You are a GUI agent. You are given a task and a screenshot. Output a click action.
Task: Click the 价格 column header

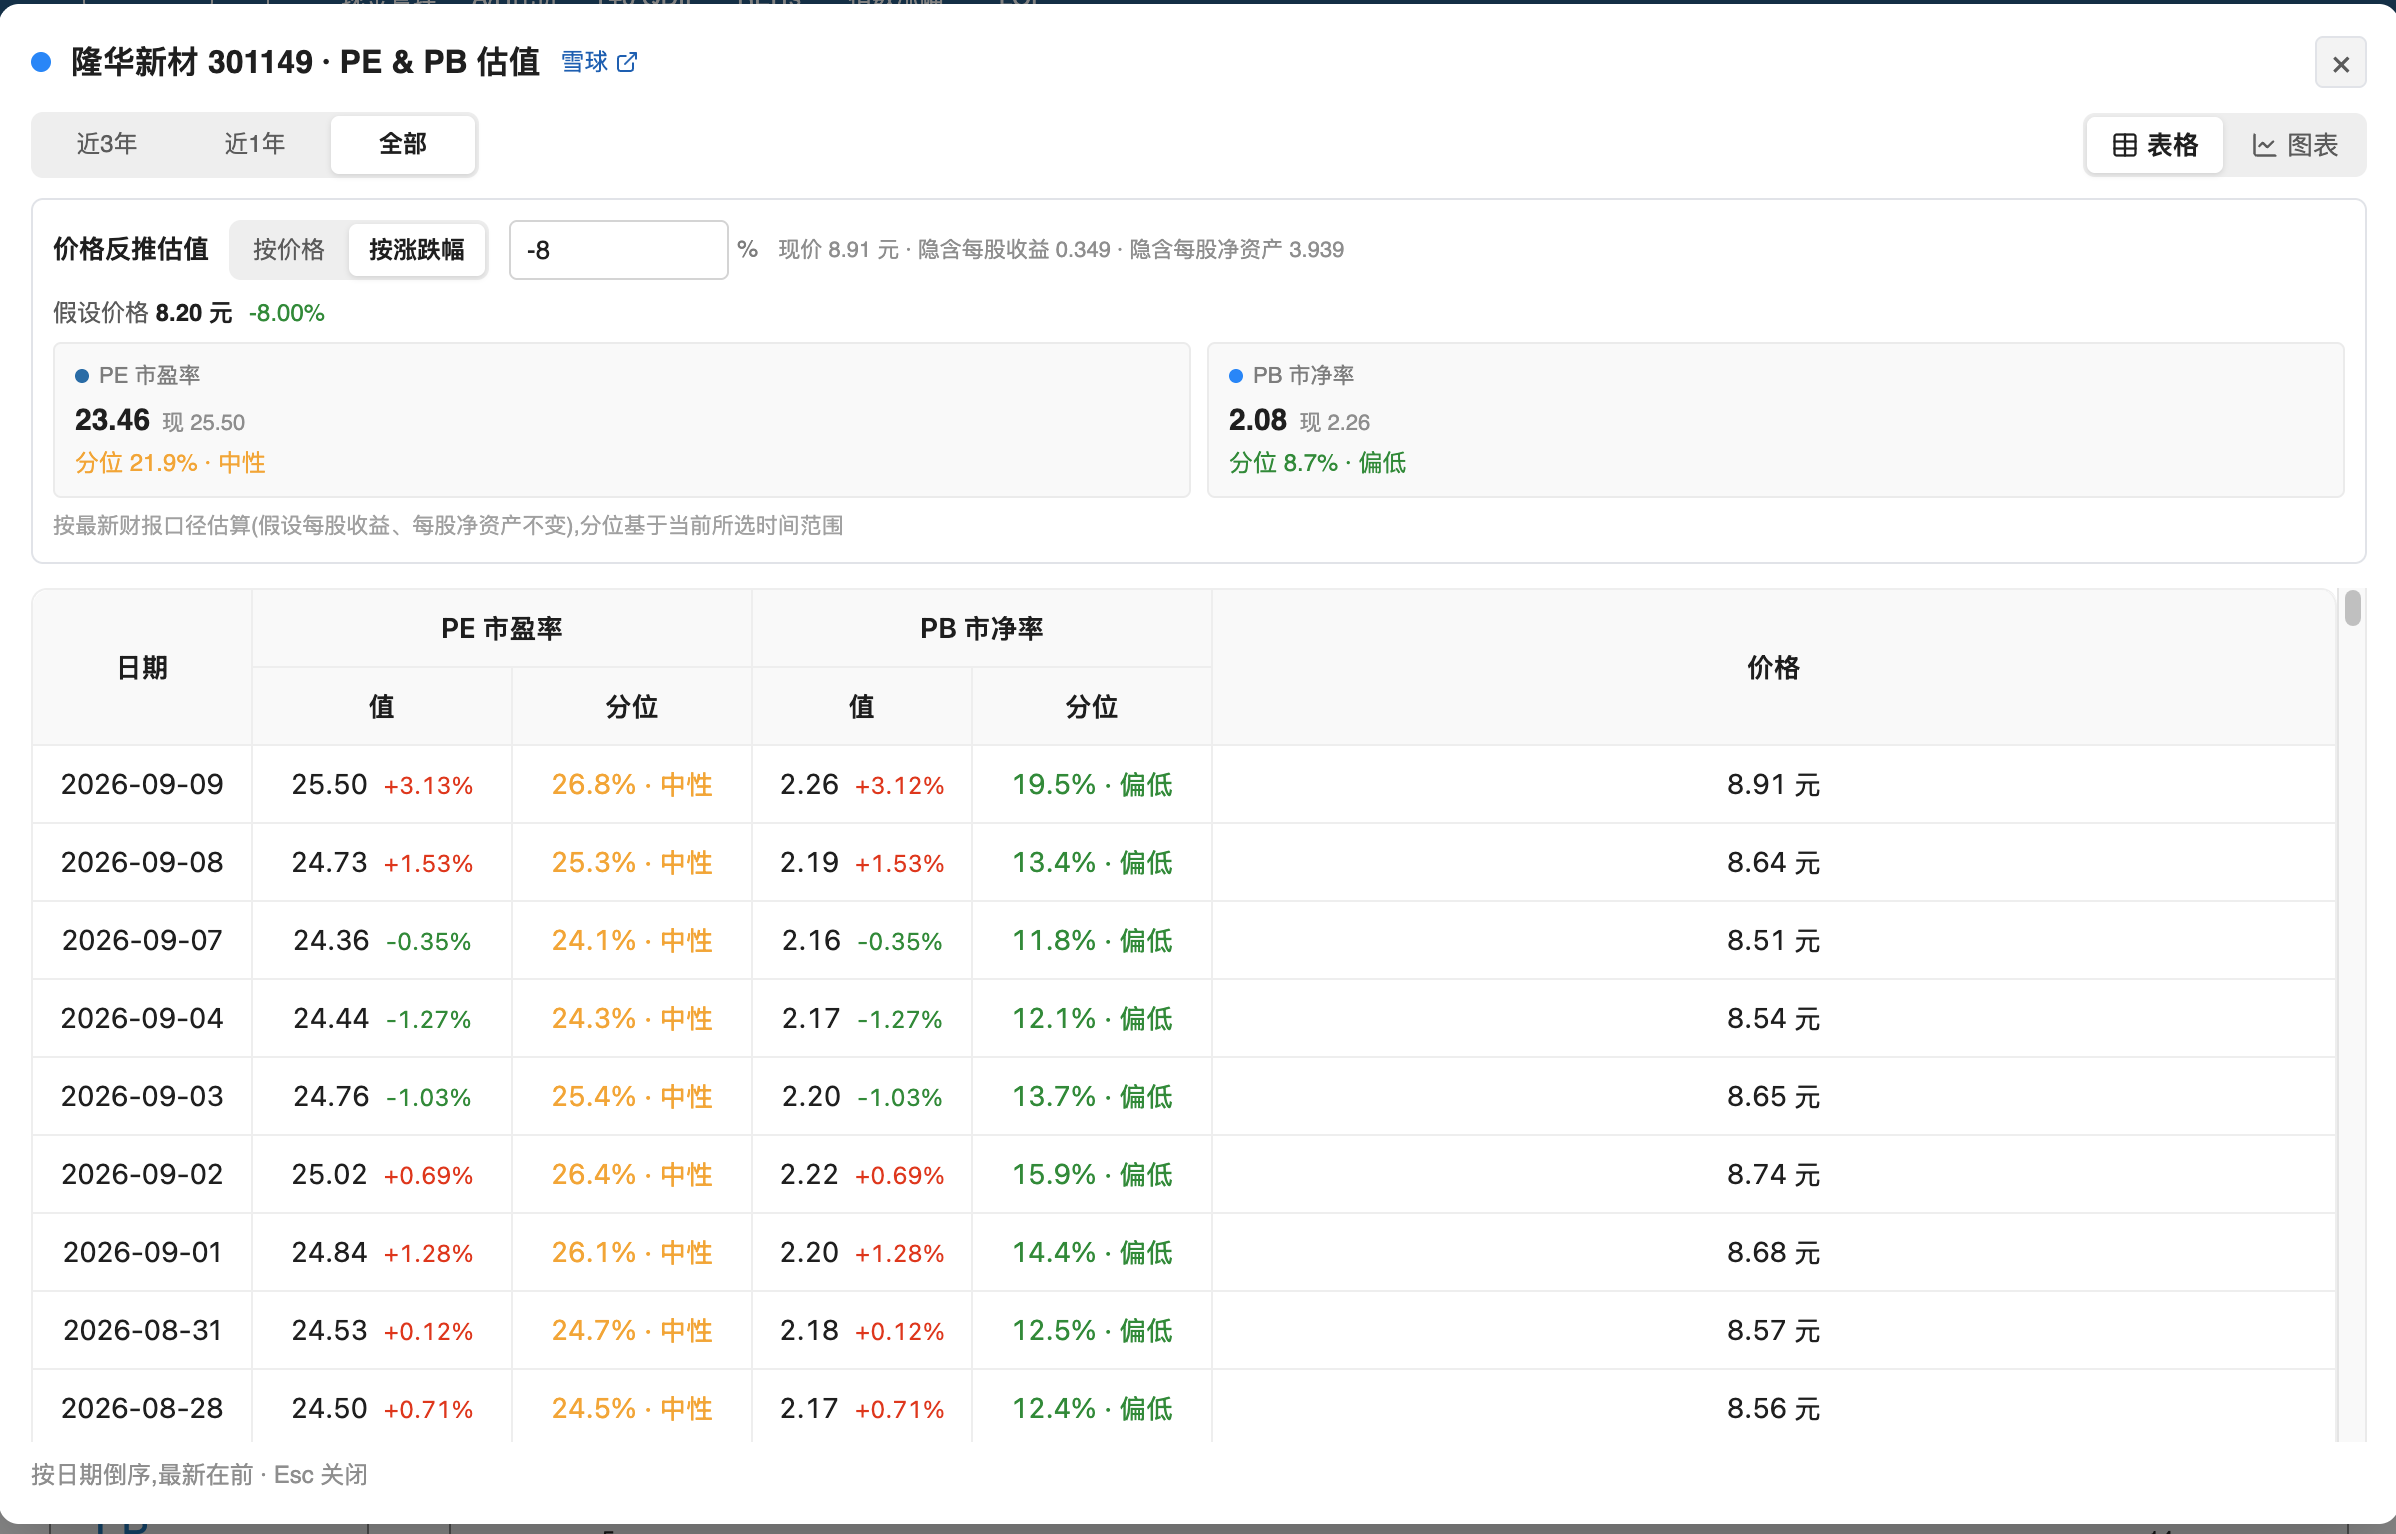point(1774,667)
